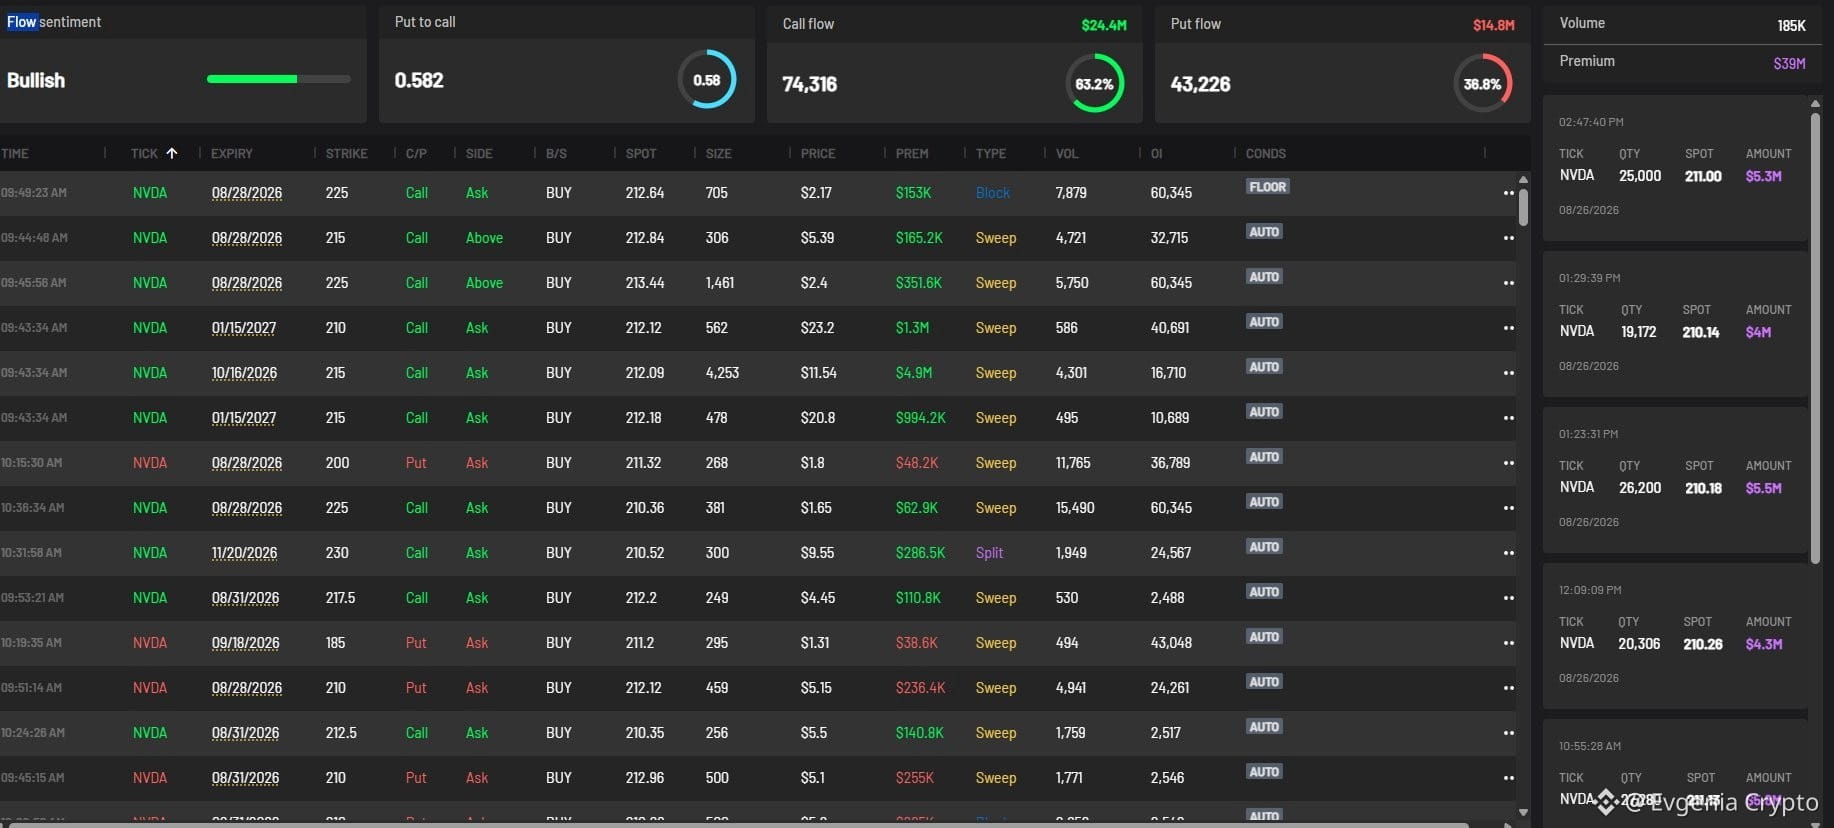
Task: Grab the table vertical scrollbar thumb
Action: 1523,207
